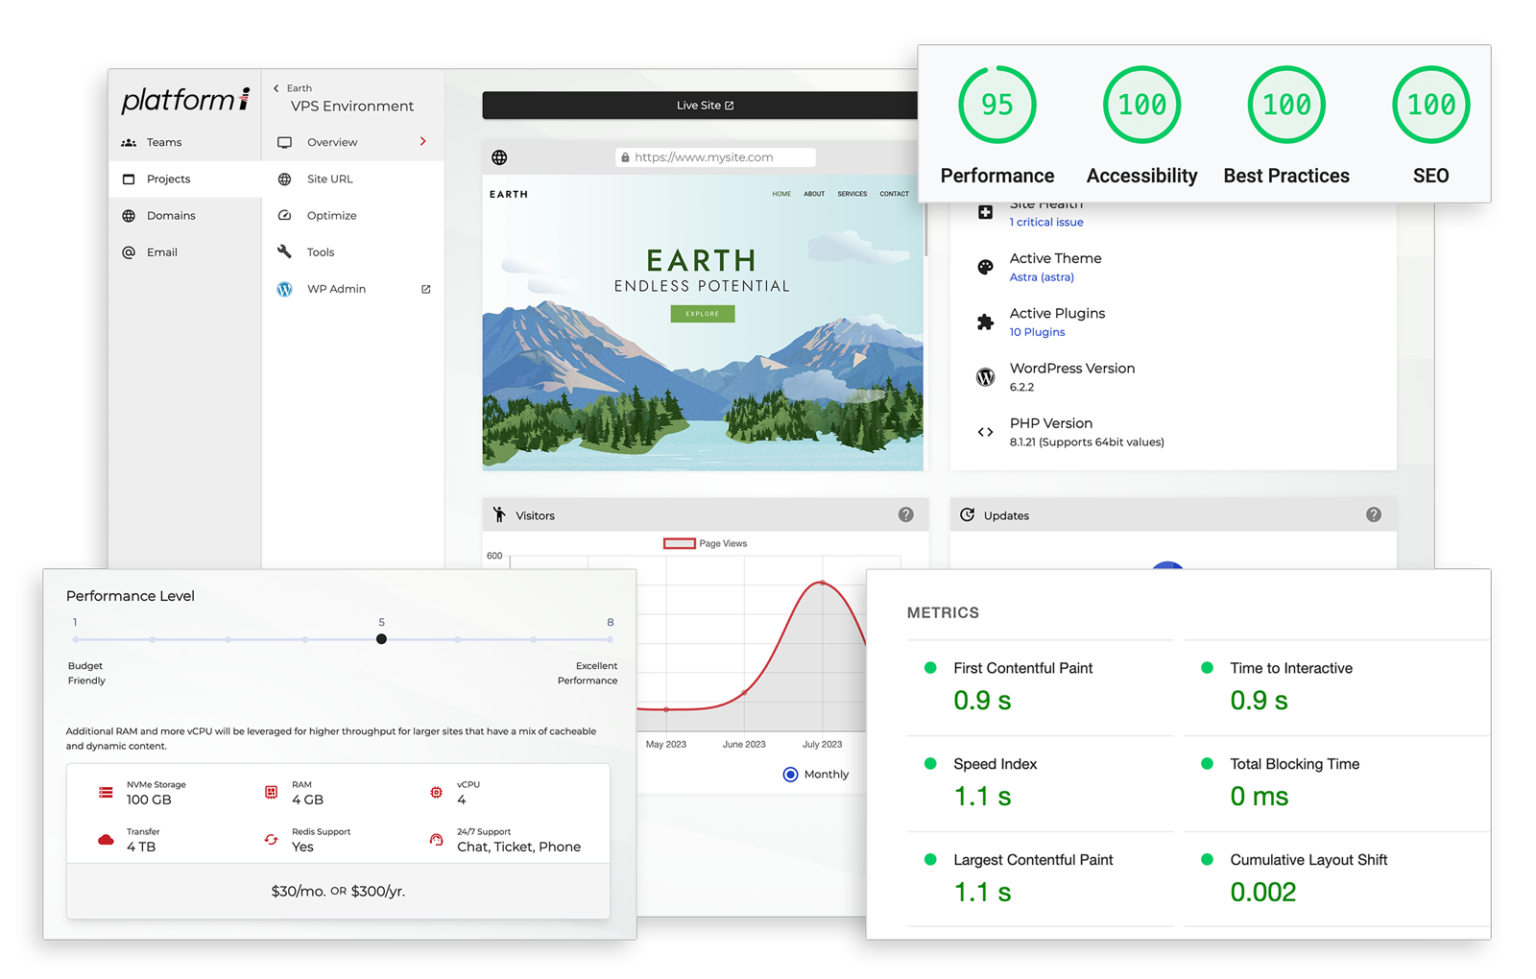This screenshot has width=1536, height=979.
Task: Go back using the Earth chevron
Action: pos(277,88)
